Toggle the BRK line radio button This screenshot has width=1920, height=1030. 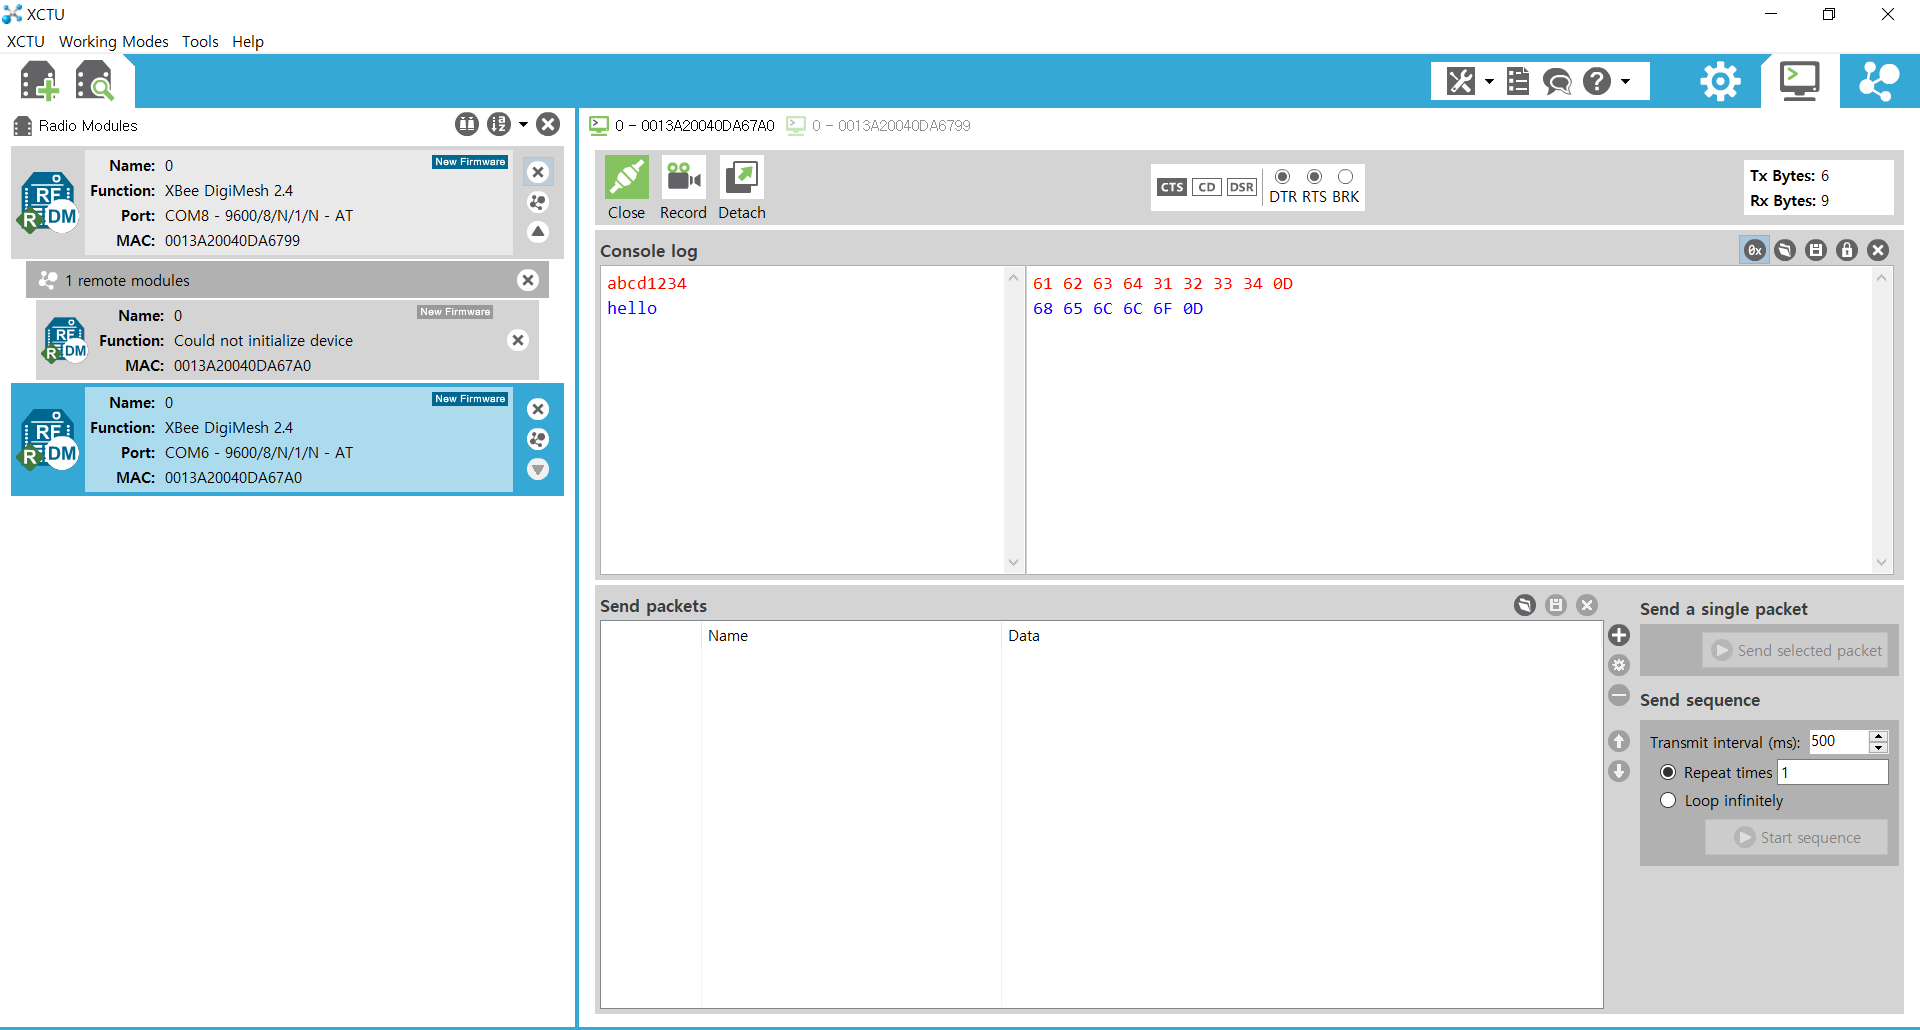pyautogui.click(x=1346, y=177)
